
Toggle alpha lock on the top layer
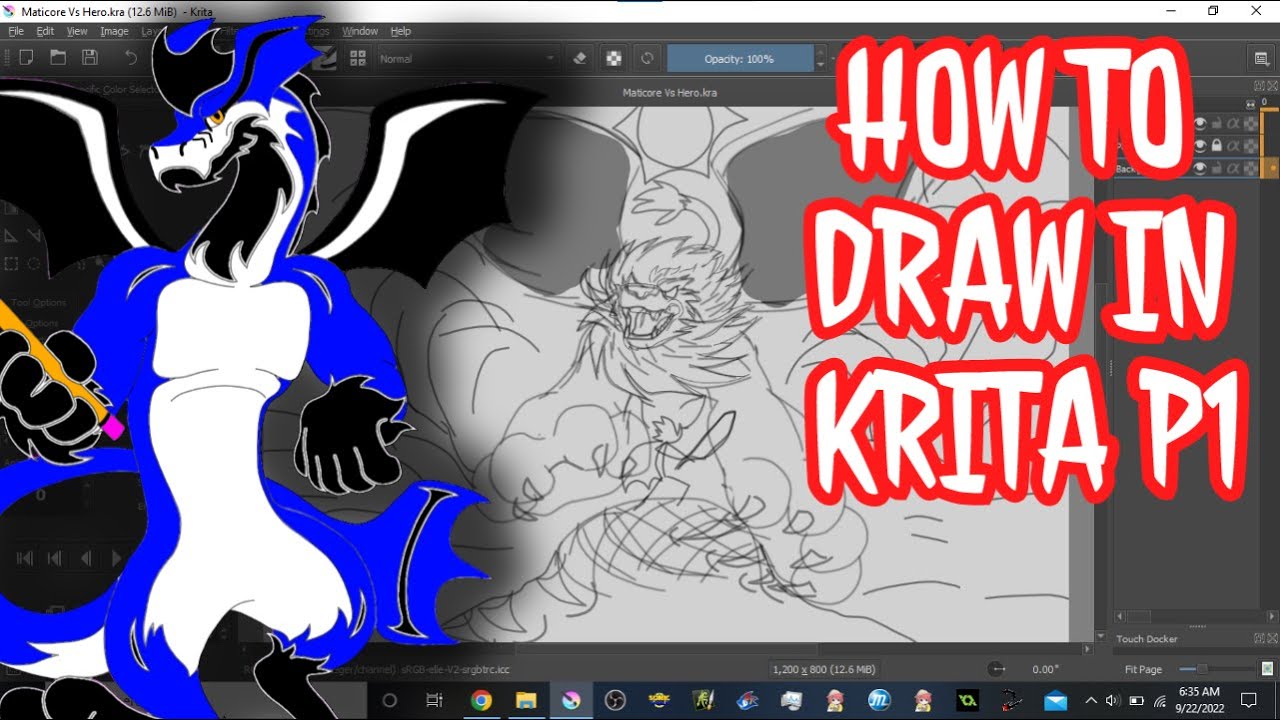point(1250,124)
